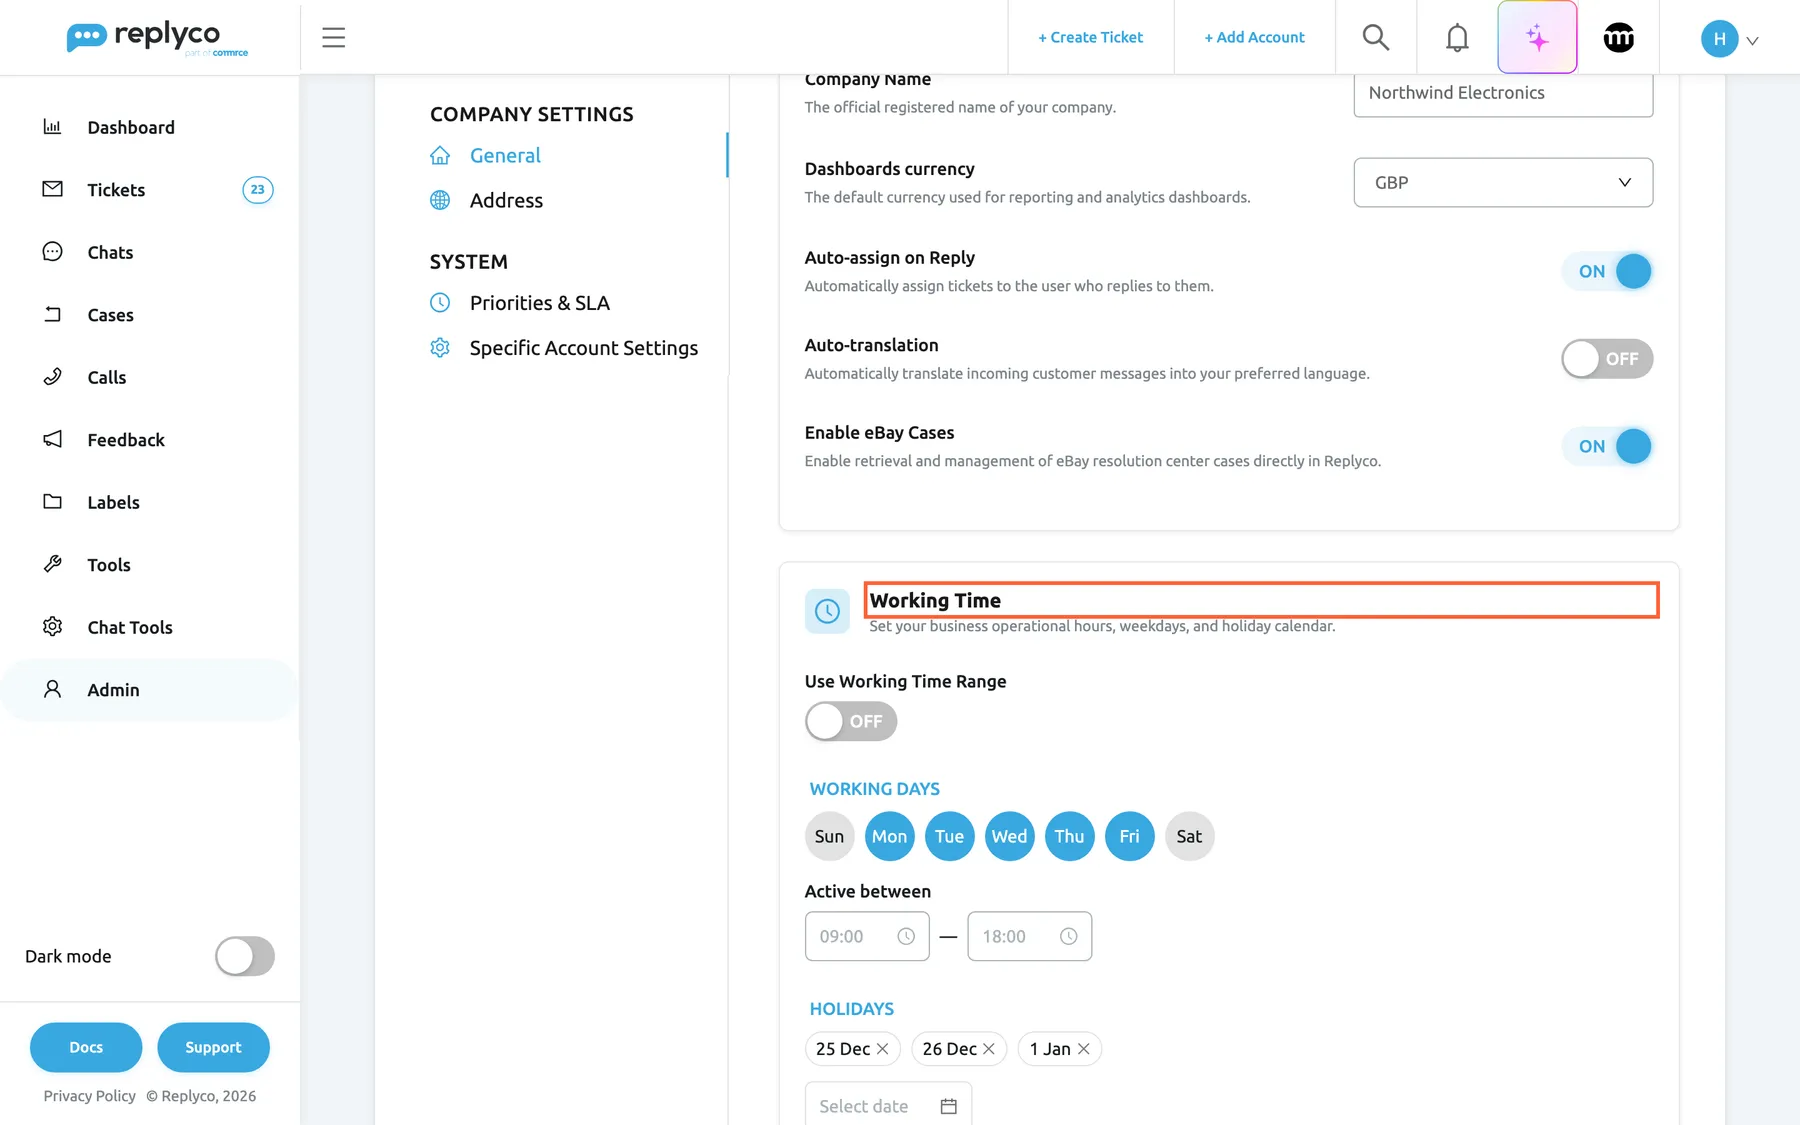Screen dimensions: 1800x1125
Task: Open the hamburger menu icon
Action: pyautogui.click(x=333, y=38)
